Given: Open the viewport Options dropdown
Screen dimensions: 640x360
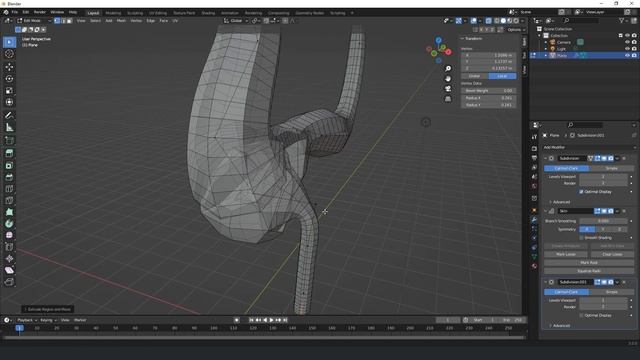Looking at the screenshot, I should click(x=516, y=29).
